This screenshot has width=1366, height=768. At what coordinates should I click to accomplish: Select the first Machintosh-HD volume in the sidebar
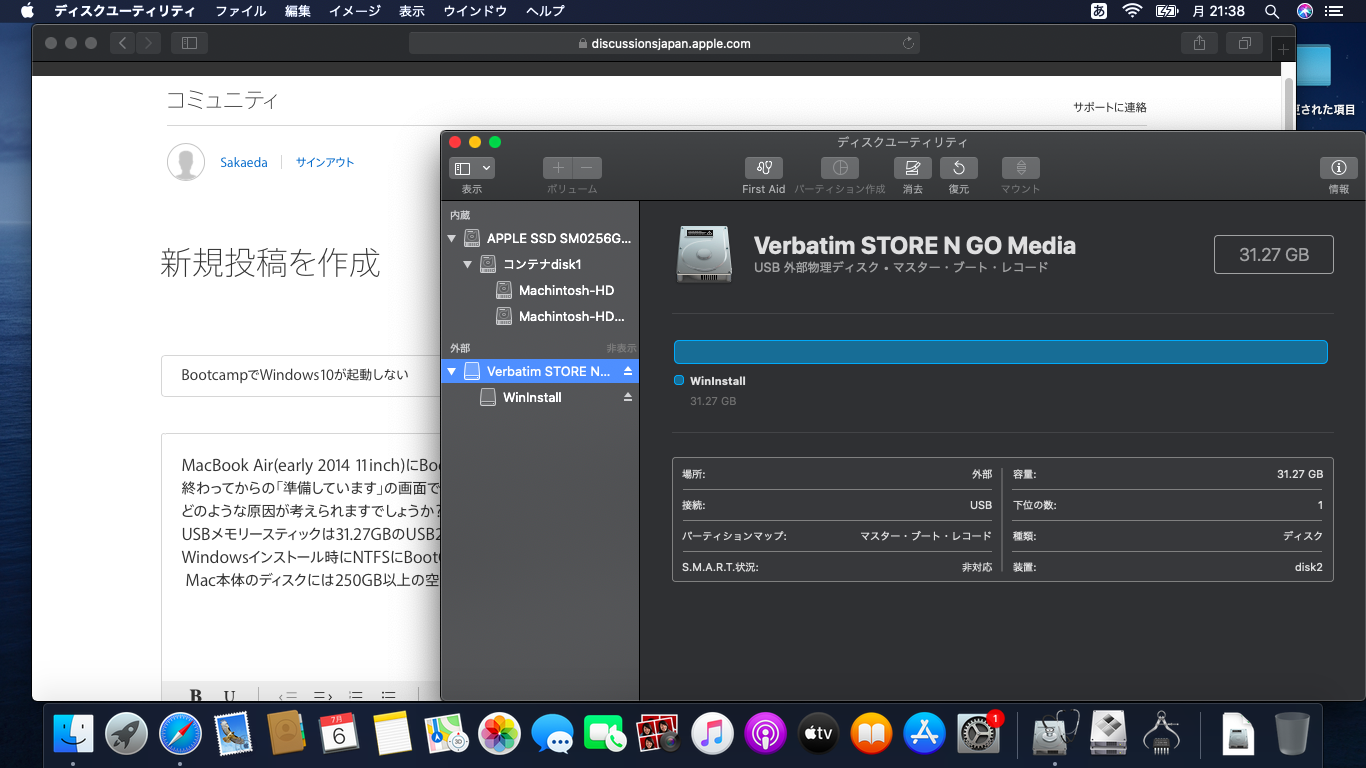566,291
